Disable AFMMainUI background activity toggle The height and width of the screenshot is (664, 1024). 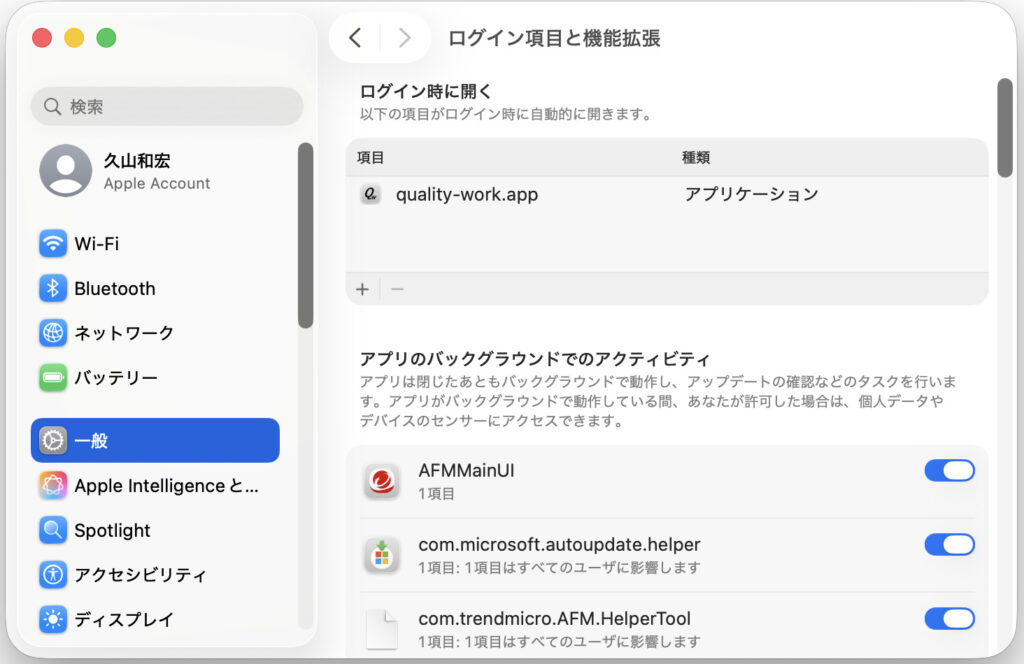click(x=948, y=470)
